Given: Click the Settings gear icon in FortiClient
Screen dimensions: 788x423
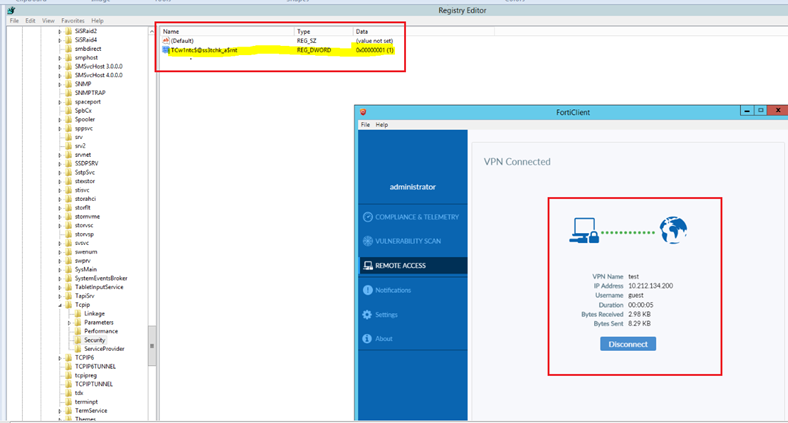Looking at the screenshot, I should point(368,315).
